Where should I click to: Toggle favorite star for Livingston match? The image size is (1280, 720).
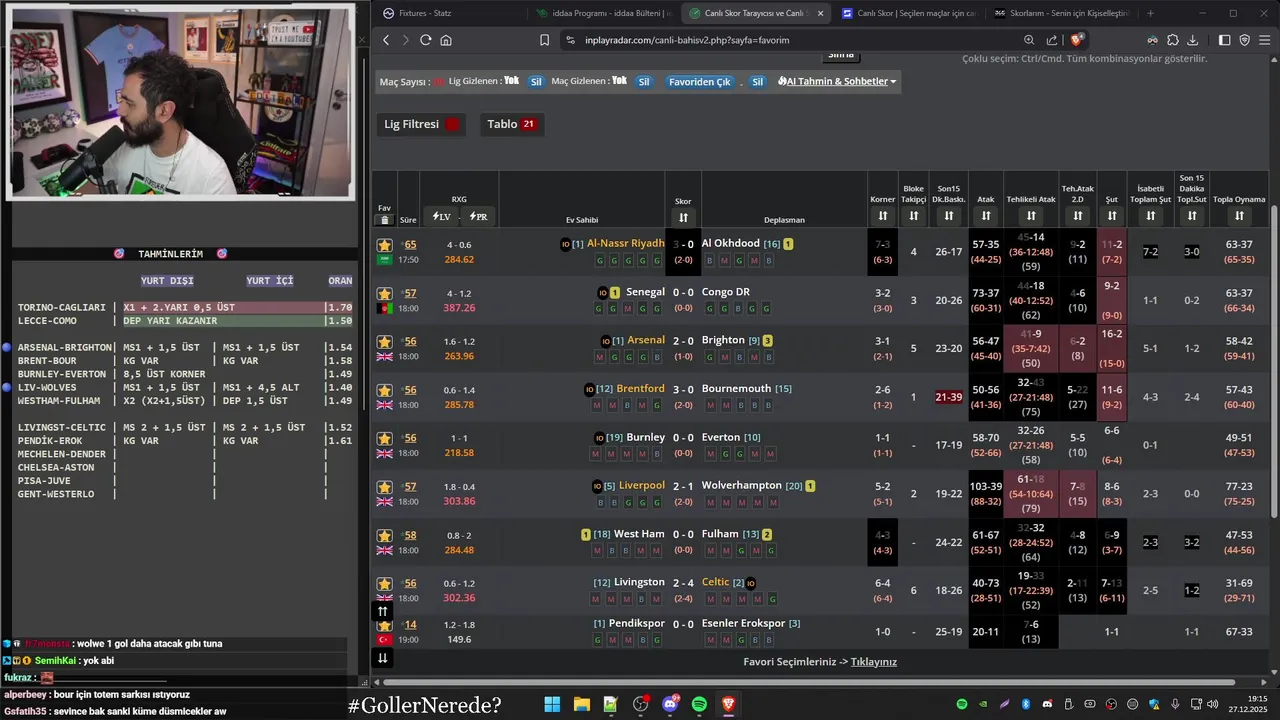click(x=384, y=584)
